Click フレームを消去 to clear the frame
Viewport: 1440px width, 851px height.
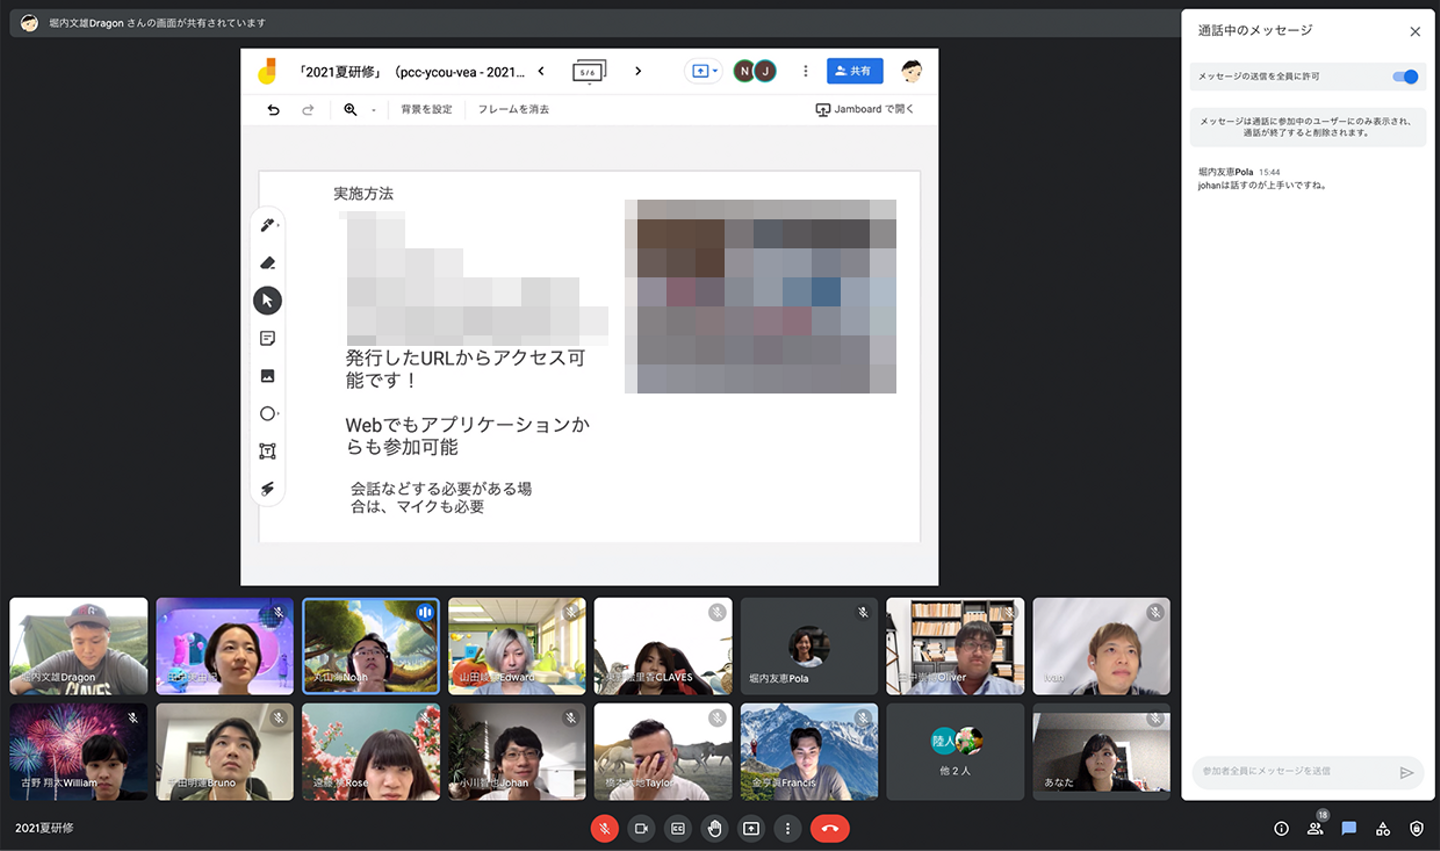[x=513, y=109]
